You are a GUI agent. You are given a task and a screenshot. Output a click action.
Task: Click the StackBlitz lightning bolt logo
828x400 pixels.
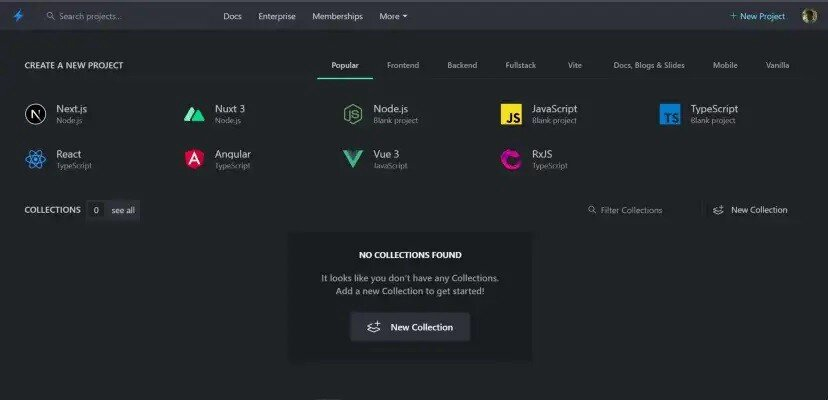click(18, 16)
